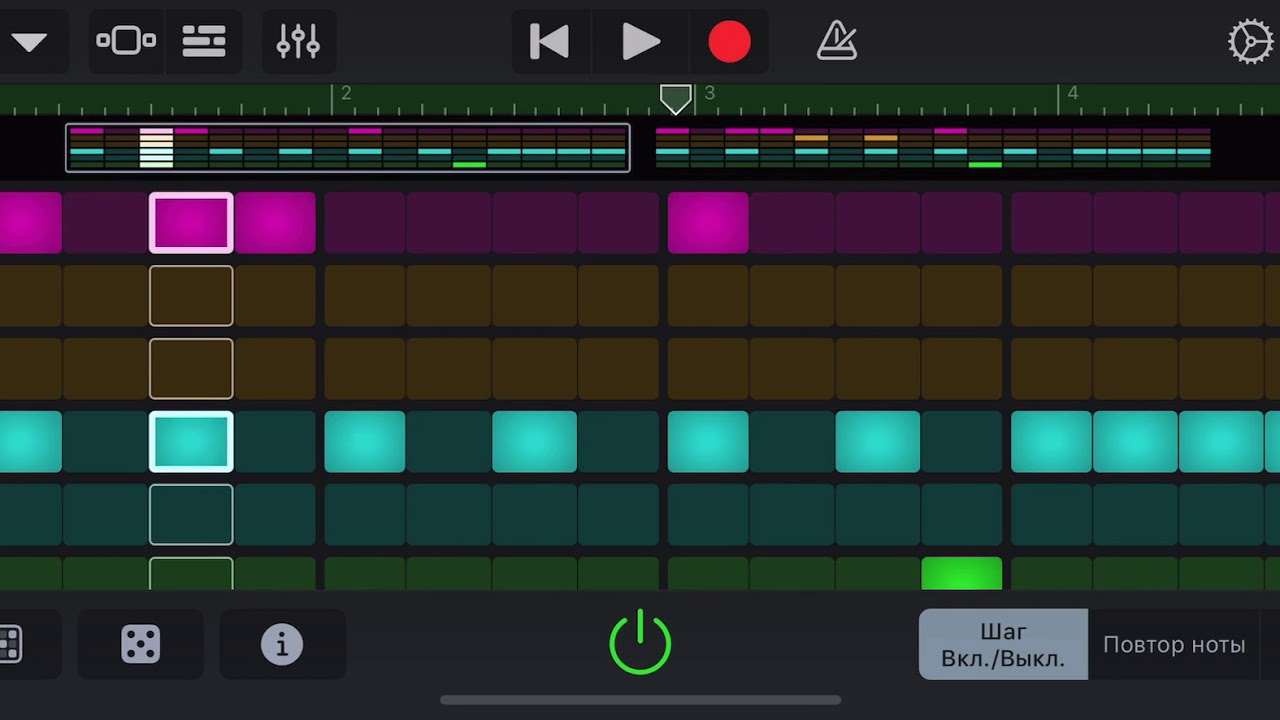Open the navigation triangle menu
The image size is (1280, 720).
tap(30, 42)
